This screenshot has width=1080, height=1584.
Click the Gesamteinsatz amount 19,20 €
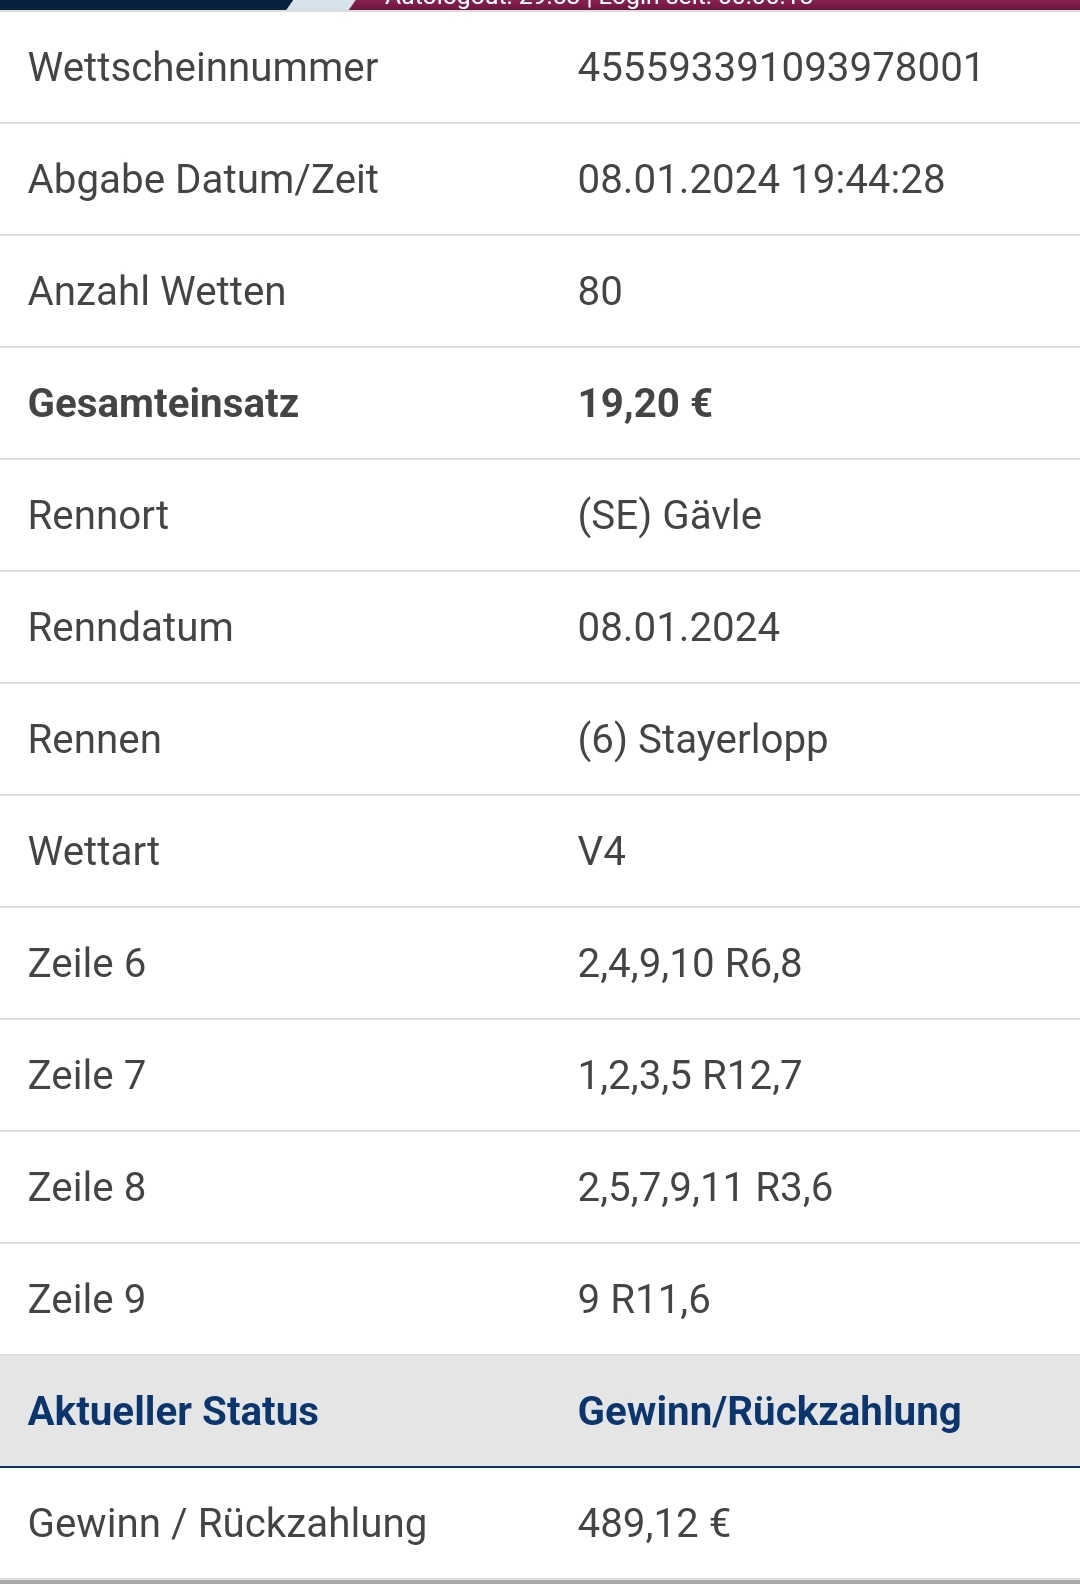(x=645, y=404)
